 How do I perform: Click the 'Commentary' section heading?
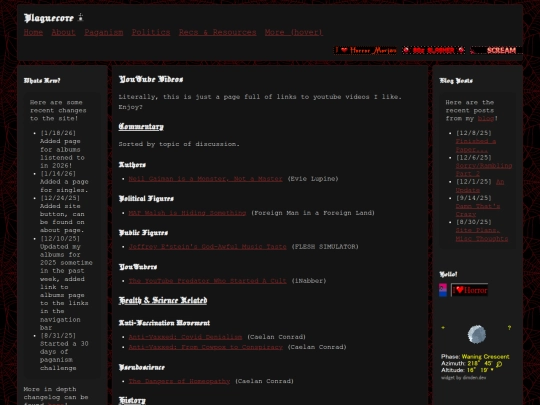coord(141,127)
